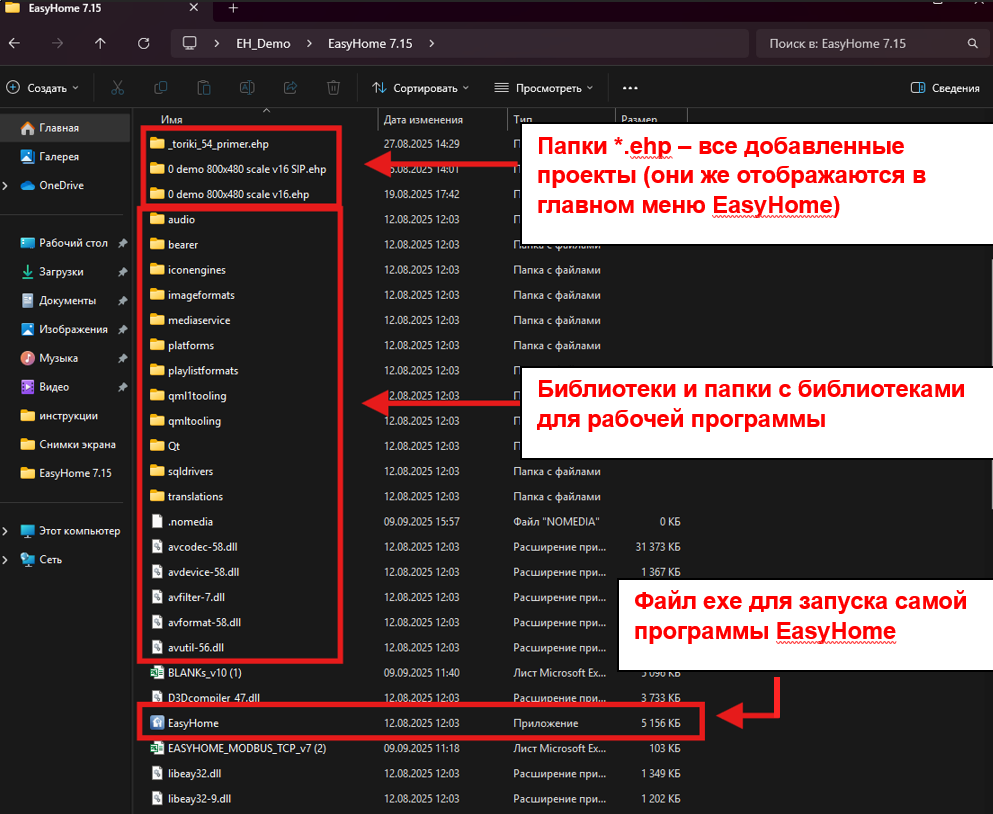
Task: Refresh the current folder view
Action: pos(144,44)
